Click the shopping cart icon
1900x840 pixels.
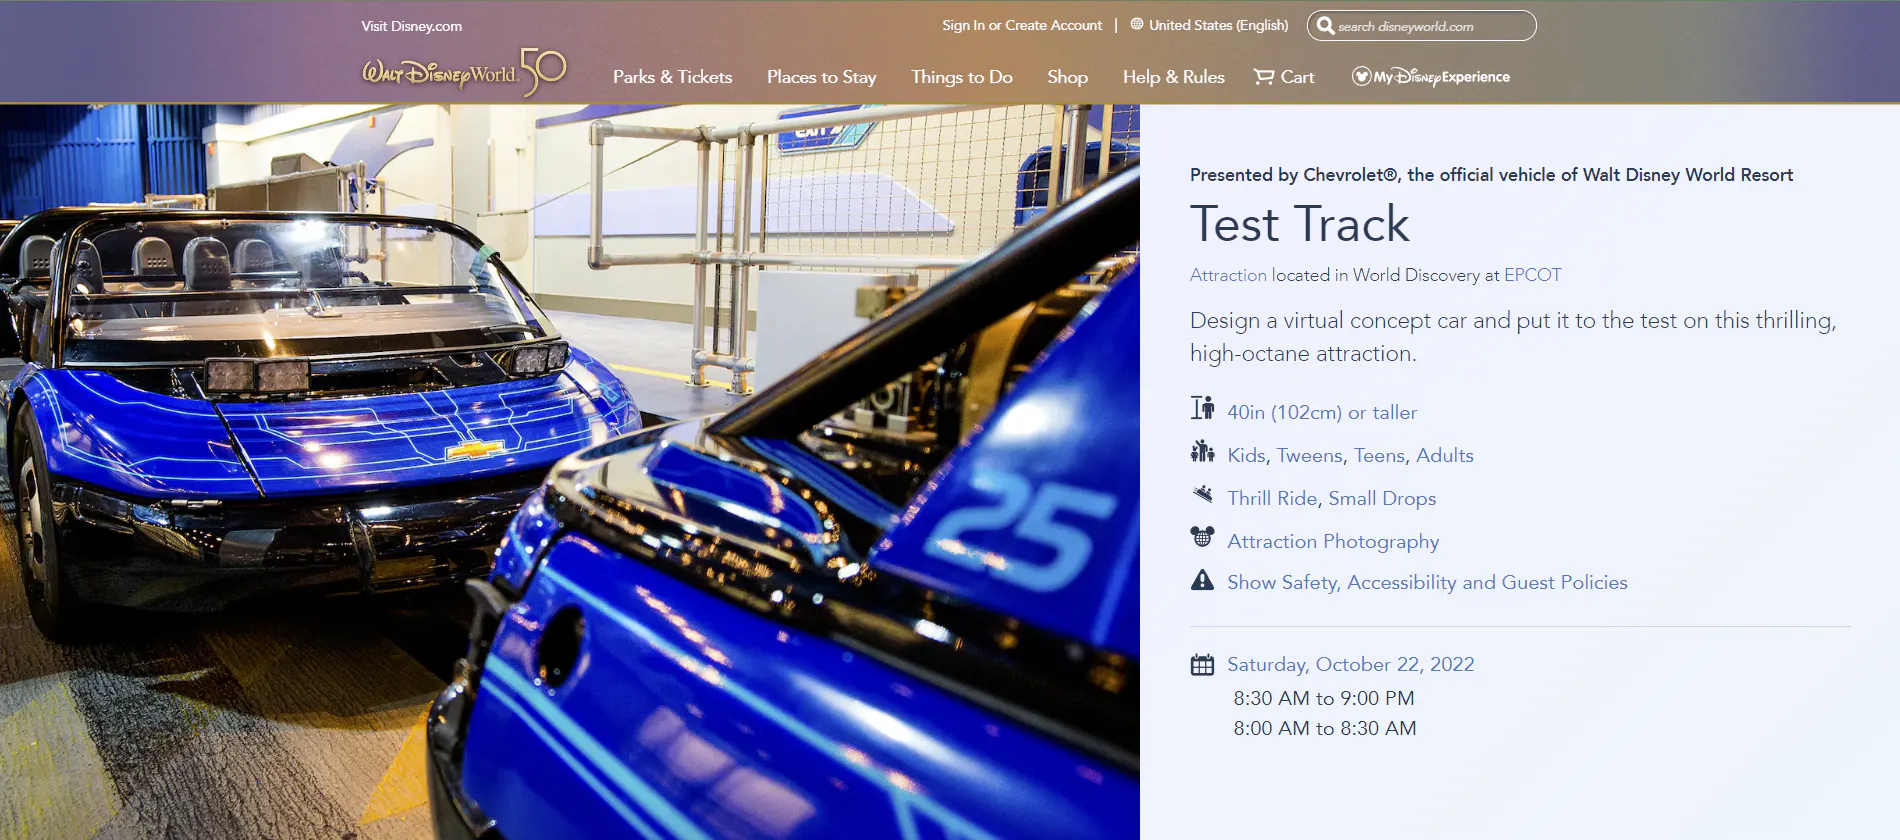1264,76
